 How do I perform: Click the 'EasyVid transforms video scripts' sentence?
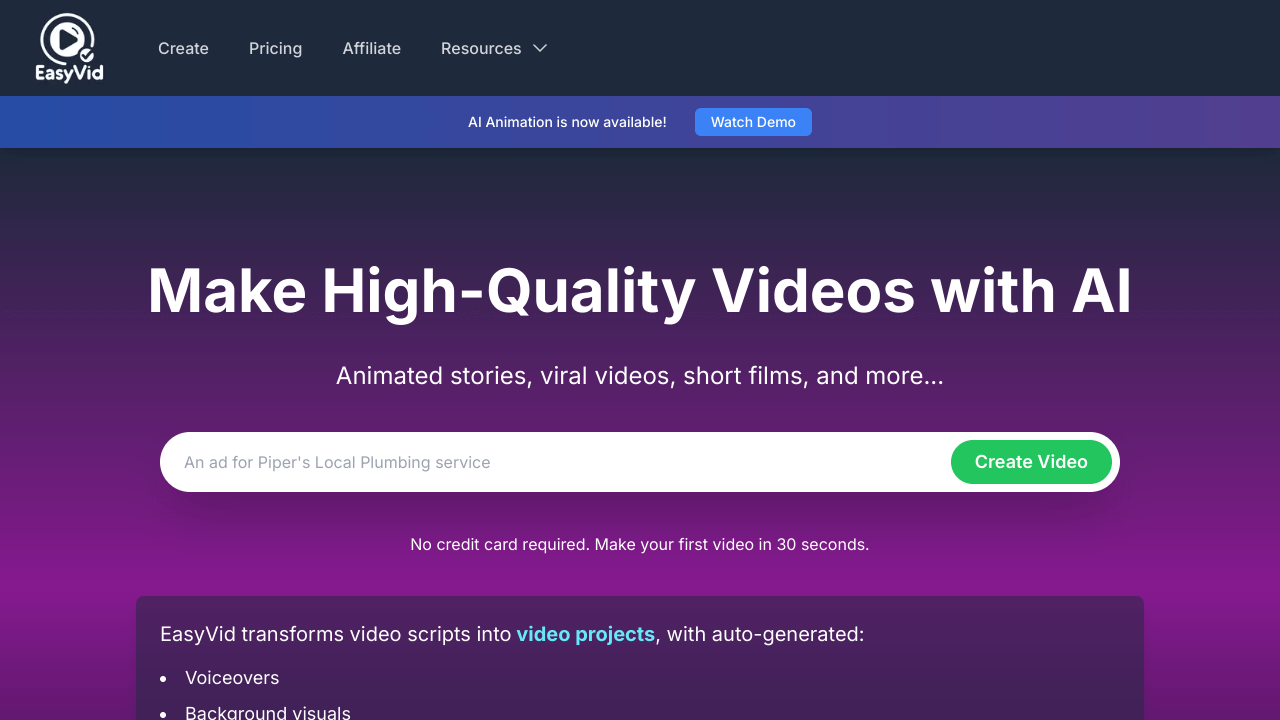point(336,634)
